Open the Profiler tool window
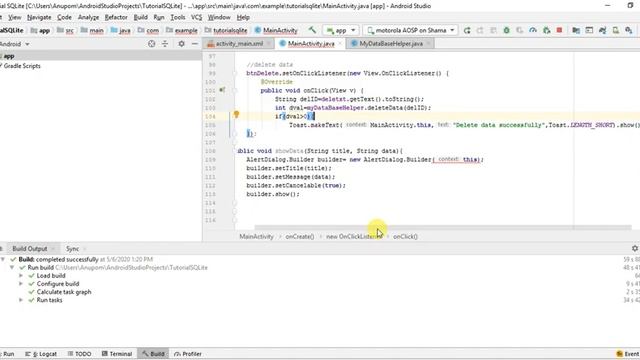Viewport: 640px width, 360px height. tap(188, 354)
